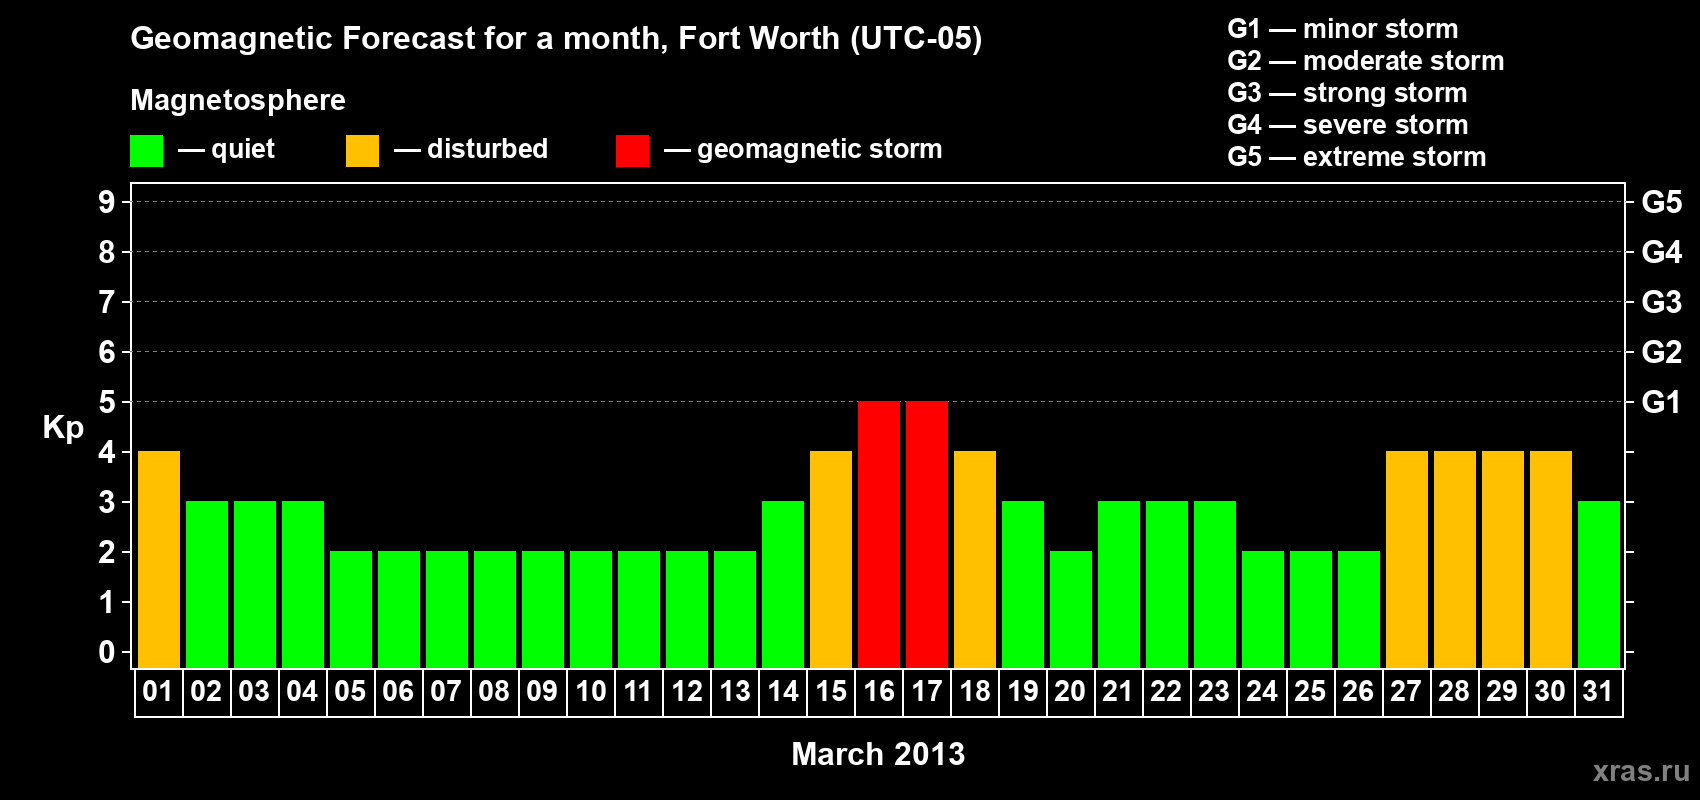Select the orange bar for day 27
Screen dimensions: 1700x800
(x=1407, y=560)
